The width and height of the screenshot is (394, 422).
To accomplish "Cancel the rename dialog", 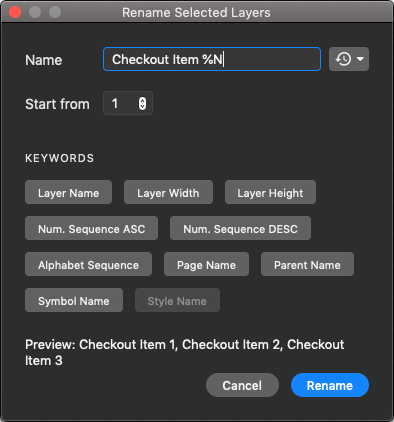I will pyautogui.click(x=242, y=385).
